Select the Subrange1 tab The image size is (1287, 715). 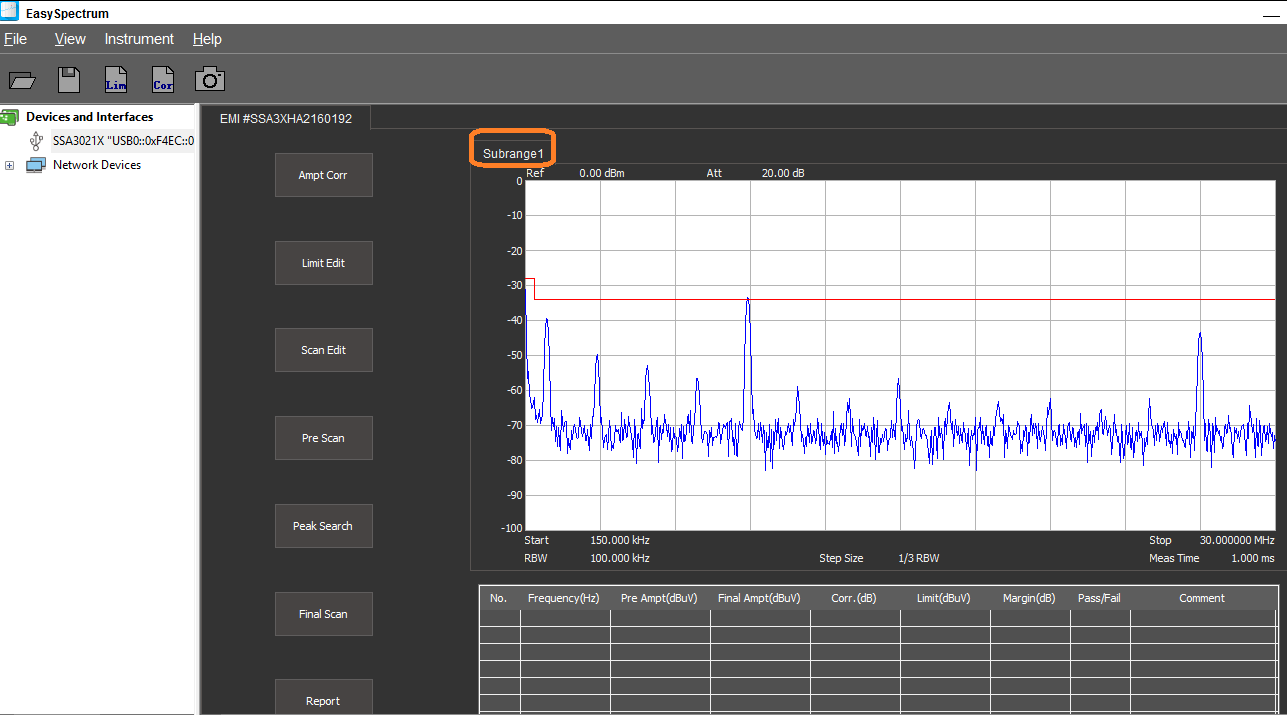(512, 154)
